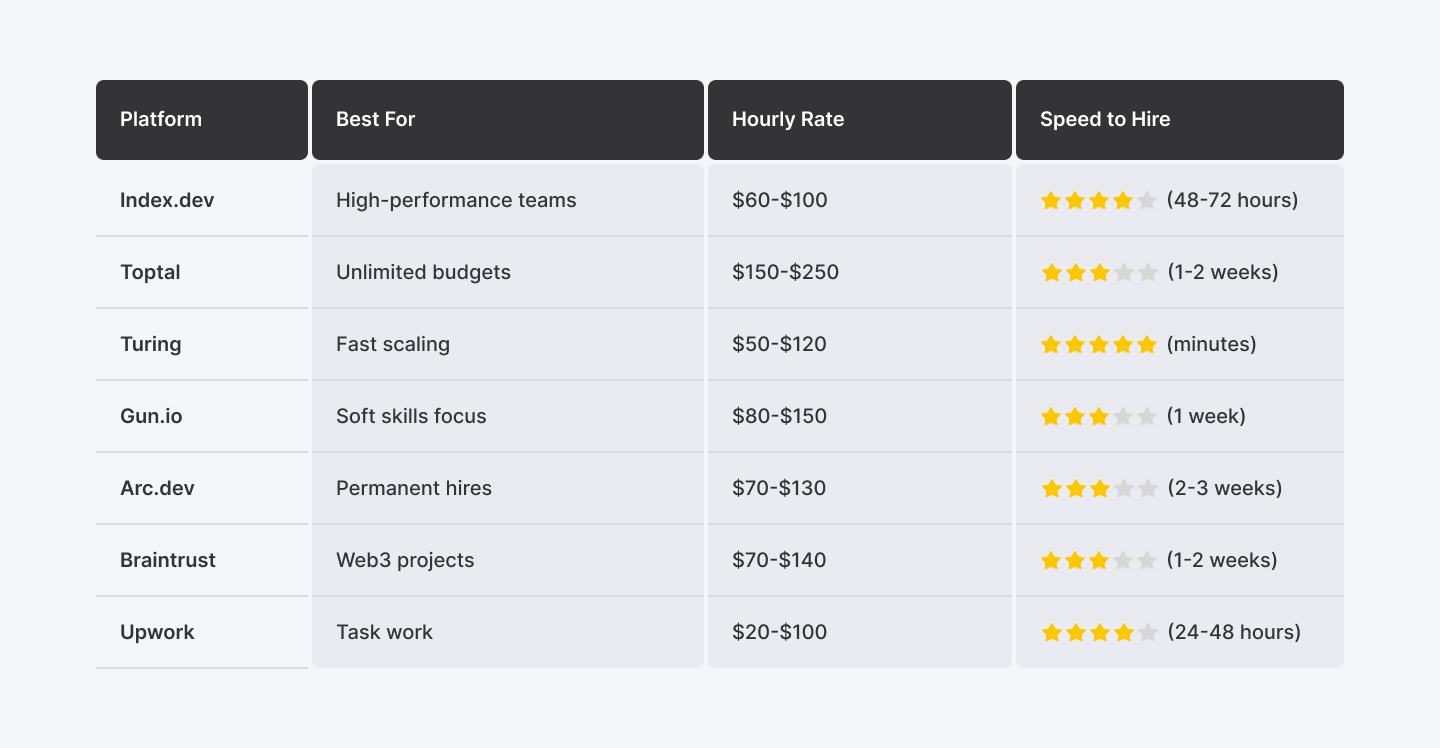Click the third gold star in Gun.io row
The image size is (1440, 748).
point(1099,417)
